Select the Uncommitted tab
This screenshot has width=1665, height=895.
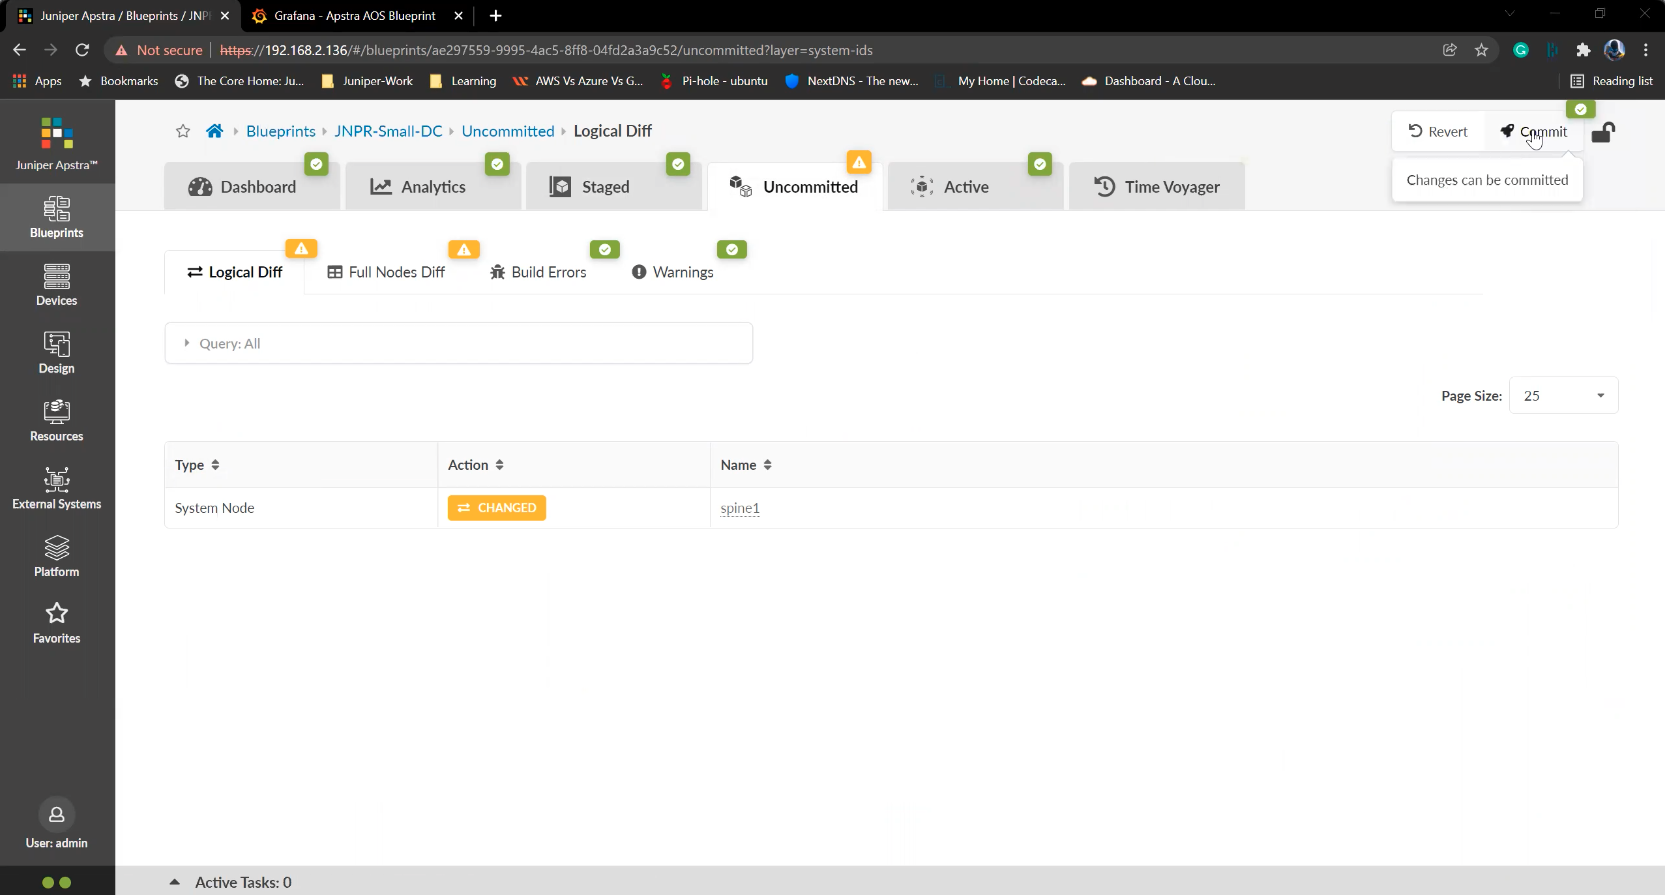click(795, 187)
